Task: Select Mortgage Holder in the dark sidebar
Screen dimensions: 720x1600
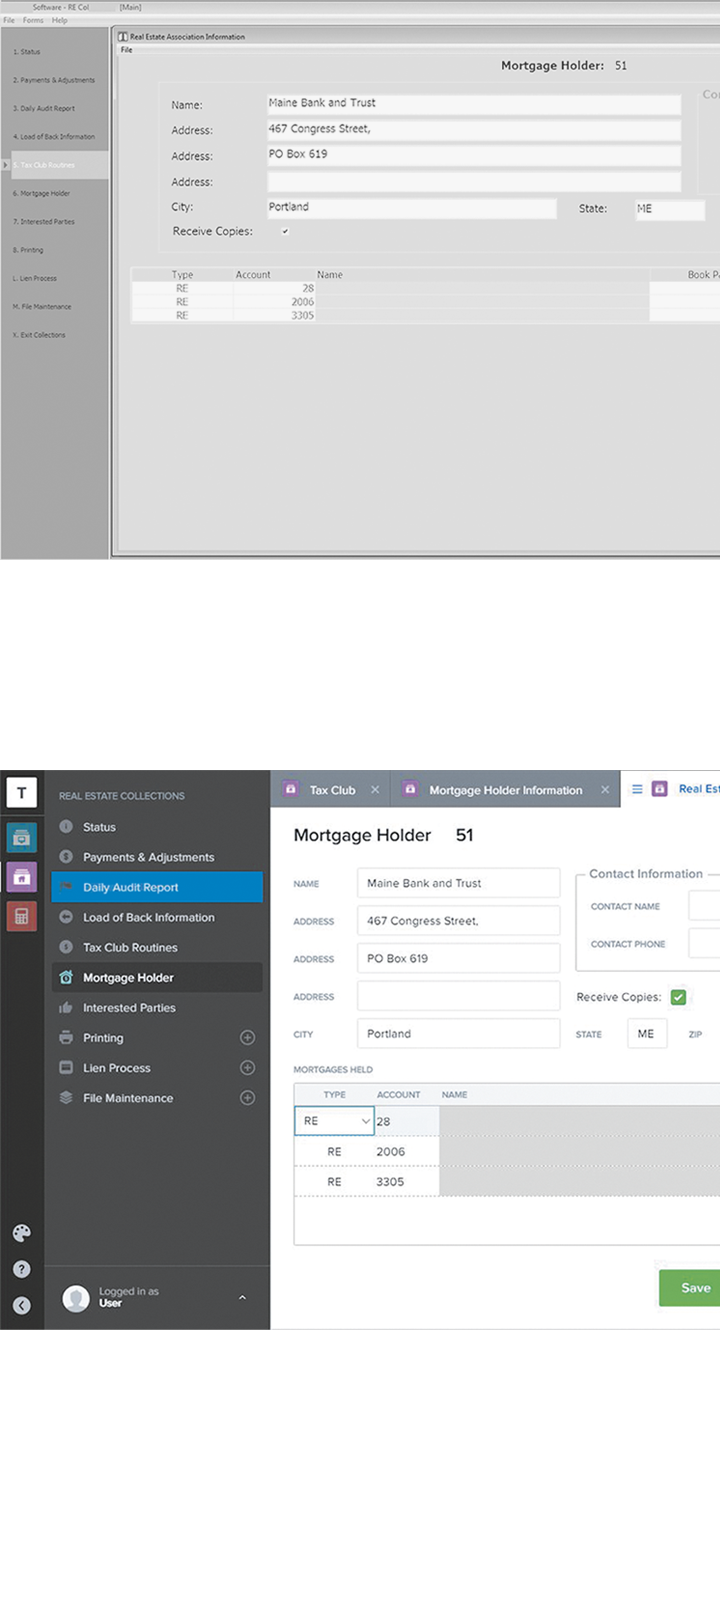Action: click(x=157, y=977)
